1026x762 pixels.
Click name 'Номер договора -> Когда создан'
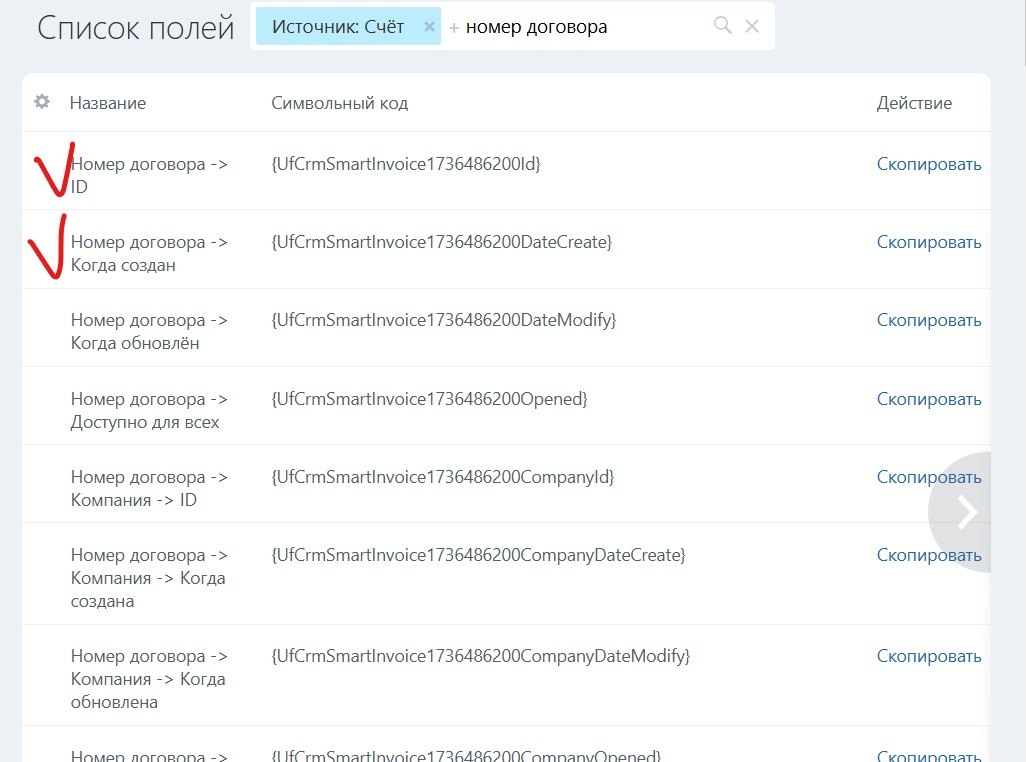149,253
